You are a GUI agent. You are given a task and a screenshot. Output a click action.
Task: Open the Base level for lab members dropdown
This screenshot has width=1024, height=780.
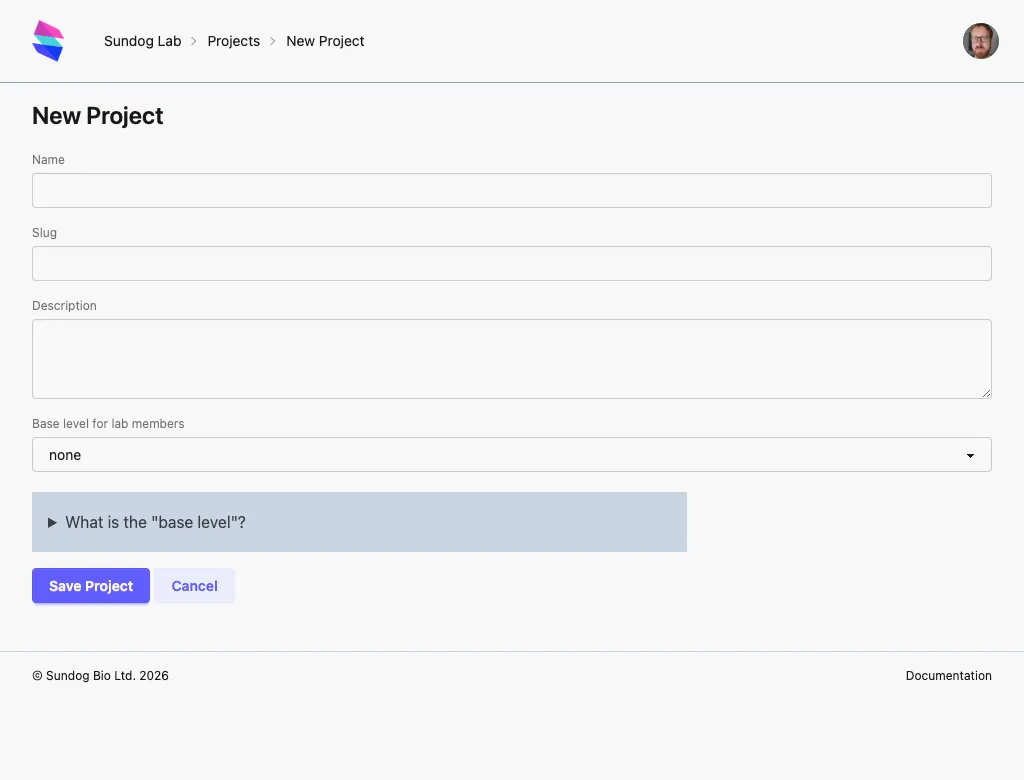click(512, 455)
